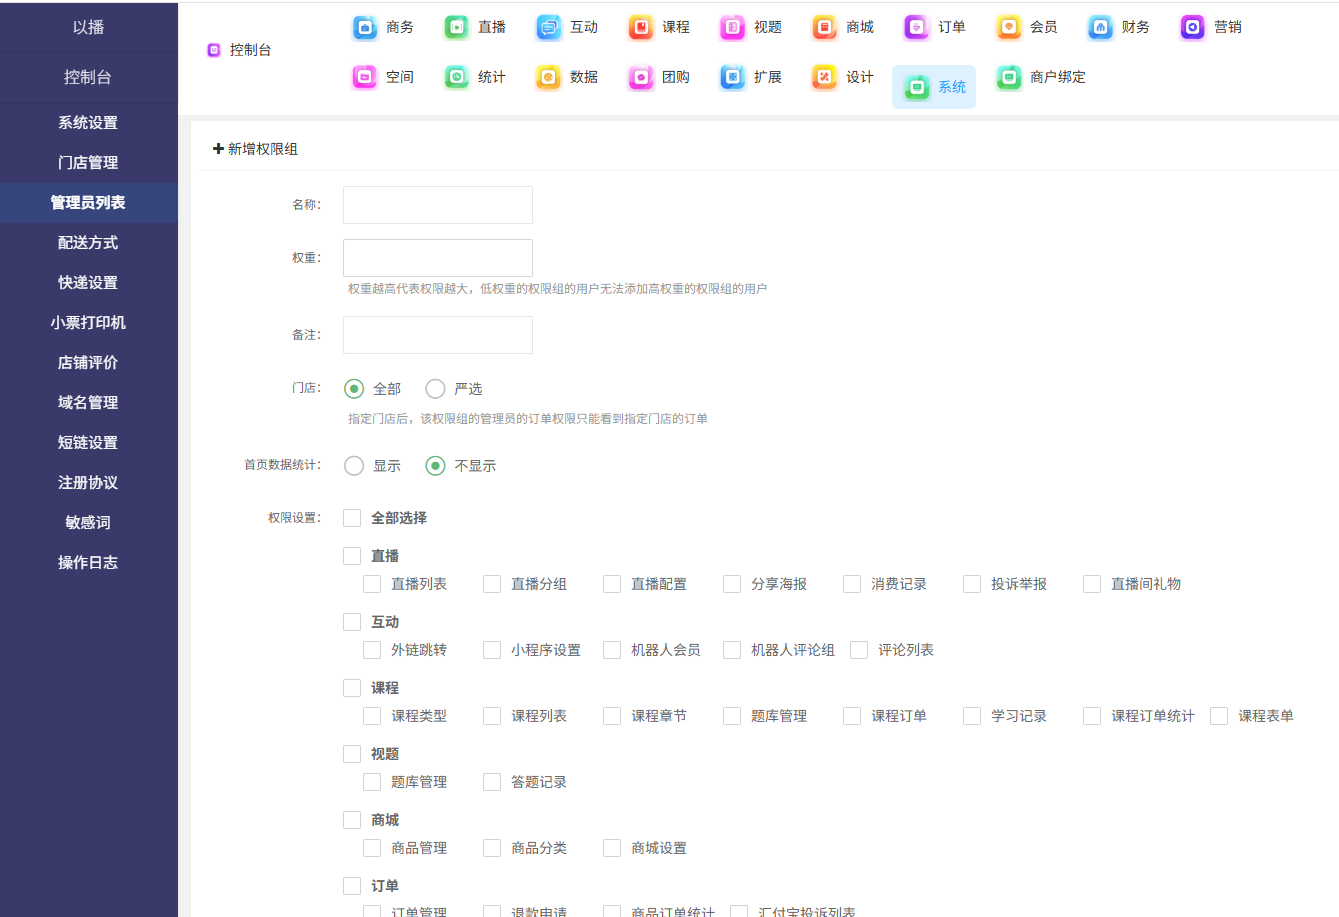1339x917 pixels.
Task: Click into the 名称 input field
Action: pyautogui.click(x=438, y=205)
